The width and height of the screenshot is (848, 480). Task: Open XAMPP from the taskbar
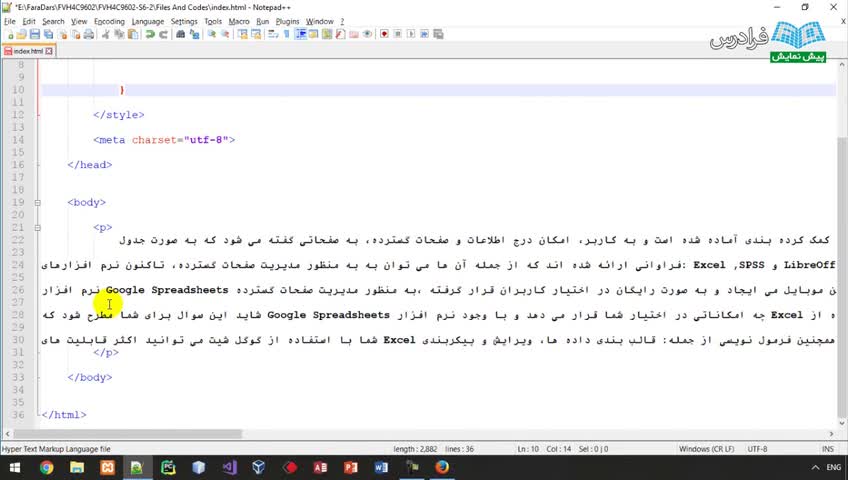[x=107, y=467]
